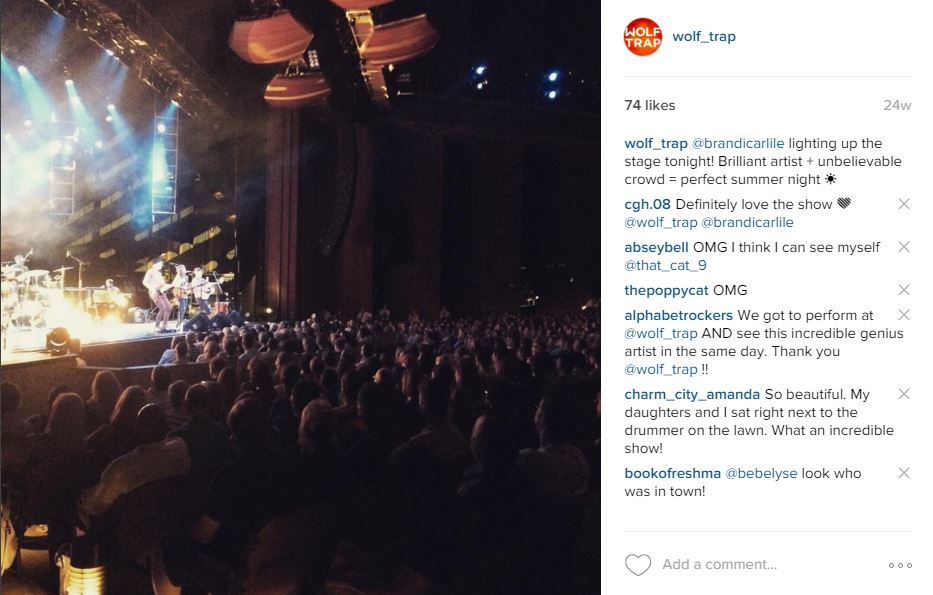Delete the cgh.08 comment with X
The height and width of the screenshot is (595, 933).
904,204
